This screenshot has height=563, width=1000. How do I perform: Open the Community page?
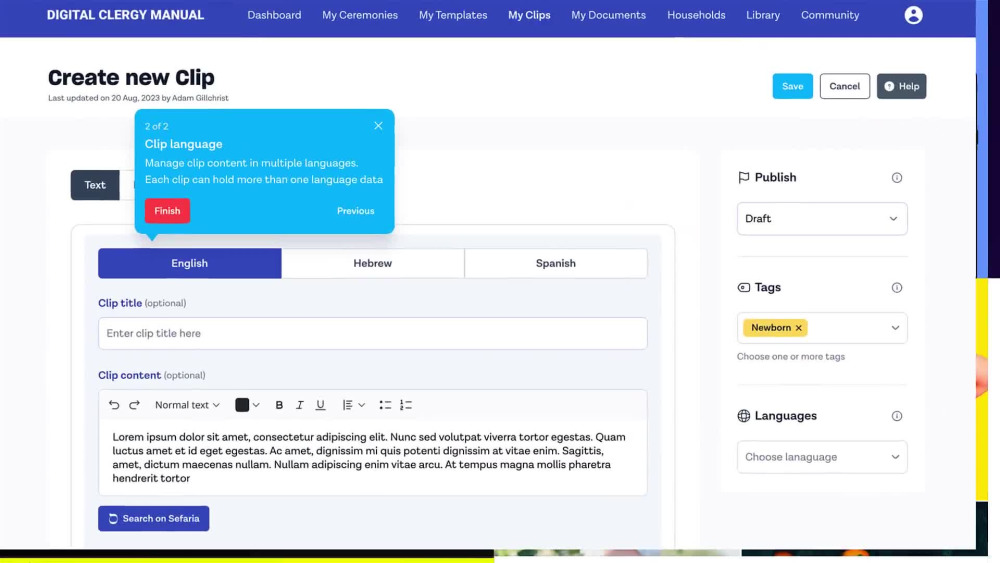click(830, 15)
